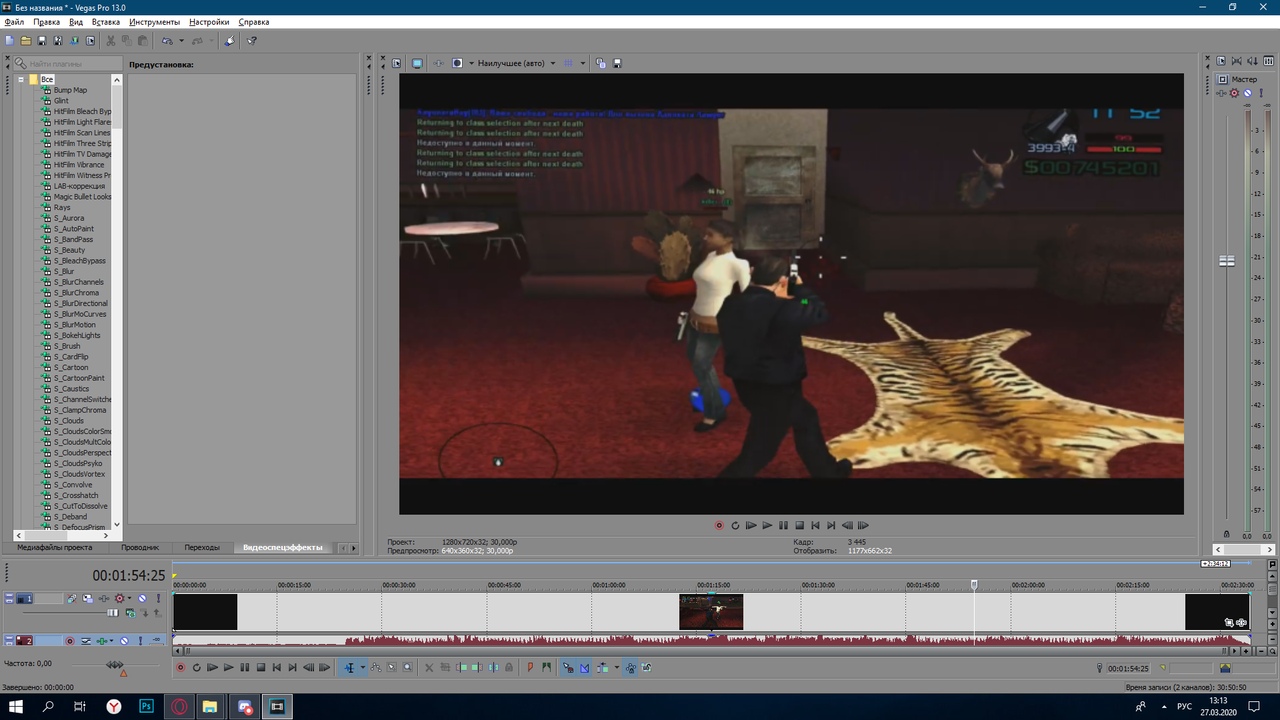Click the timeline record button in transport bar
Viewport: 1280px width, 720px height.
(181, 667)
